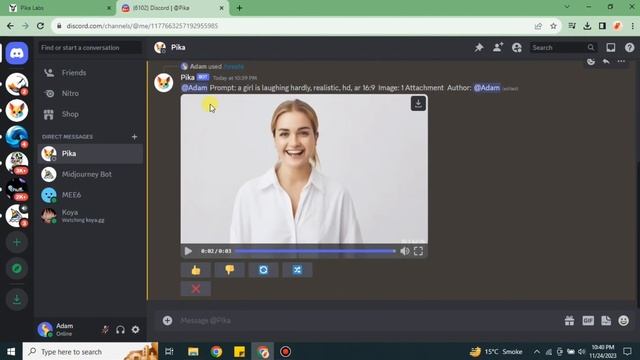Reload the browser page
The image size is (640, 360).
[40, 26]
